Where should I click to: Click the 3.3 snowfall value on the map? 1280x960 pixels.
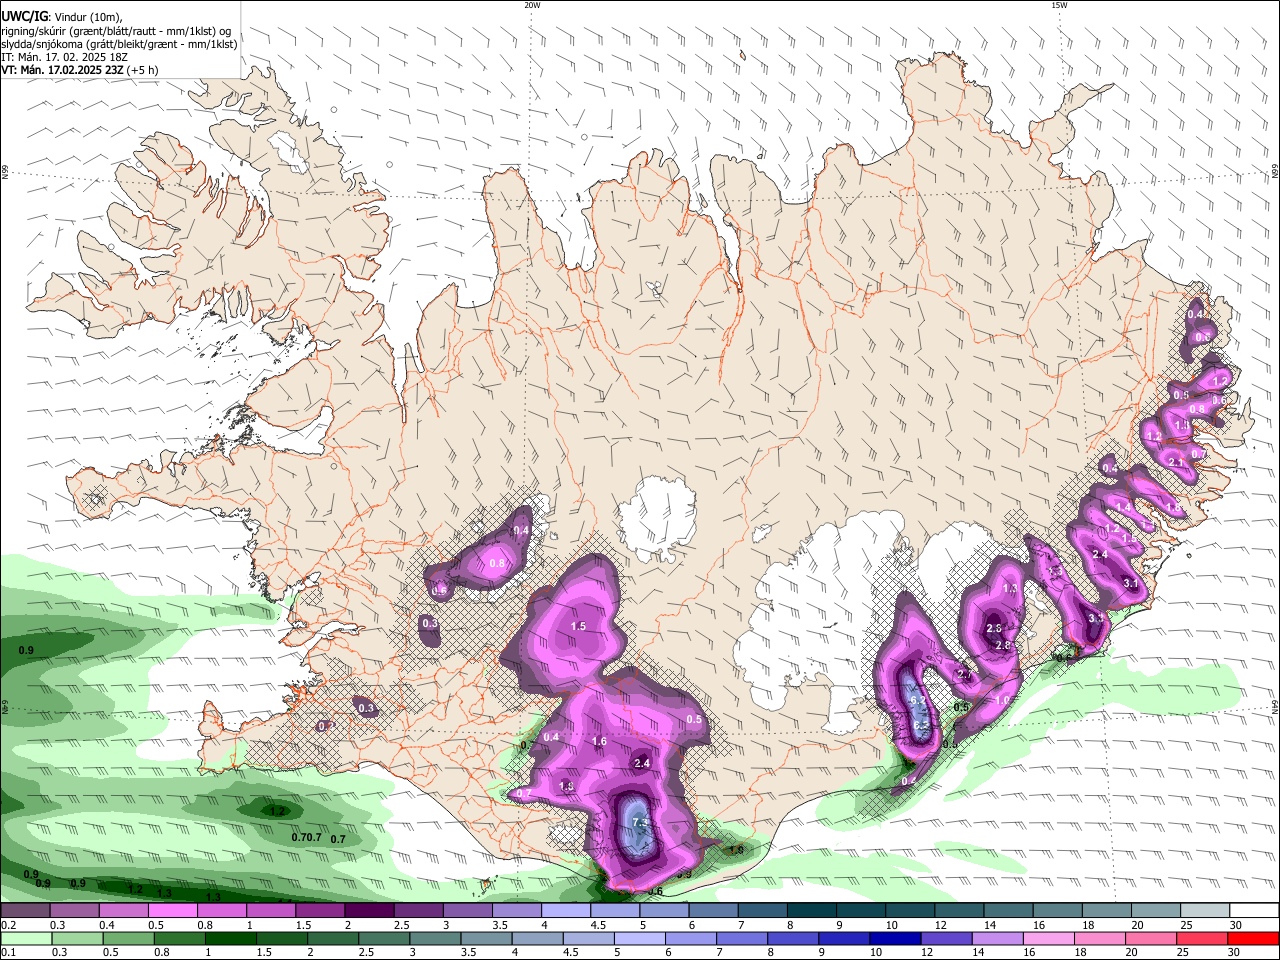(1096, 619)
